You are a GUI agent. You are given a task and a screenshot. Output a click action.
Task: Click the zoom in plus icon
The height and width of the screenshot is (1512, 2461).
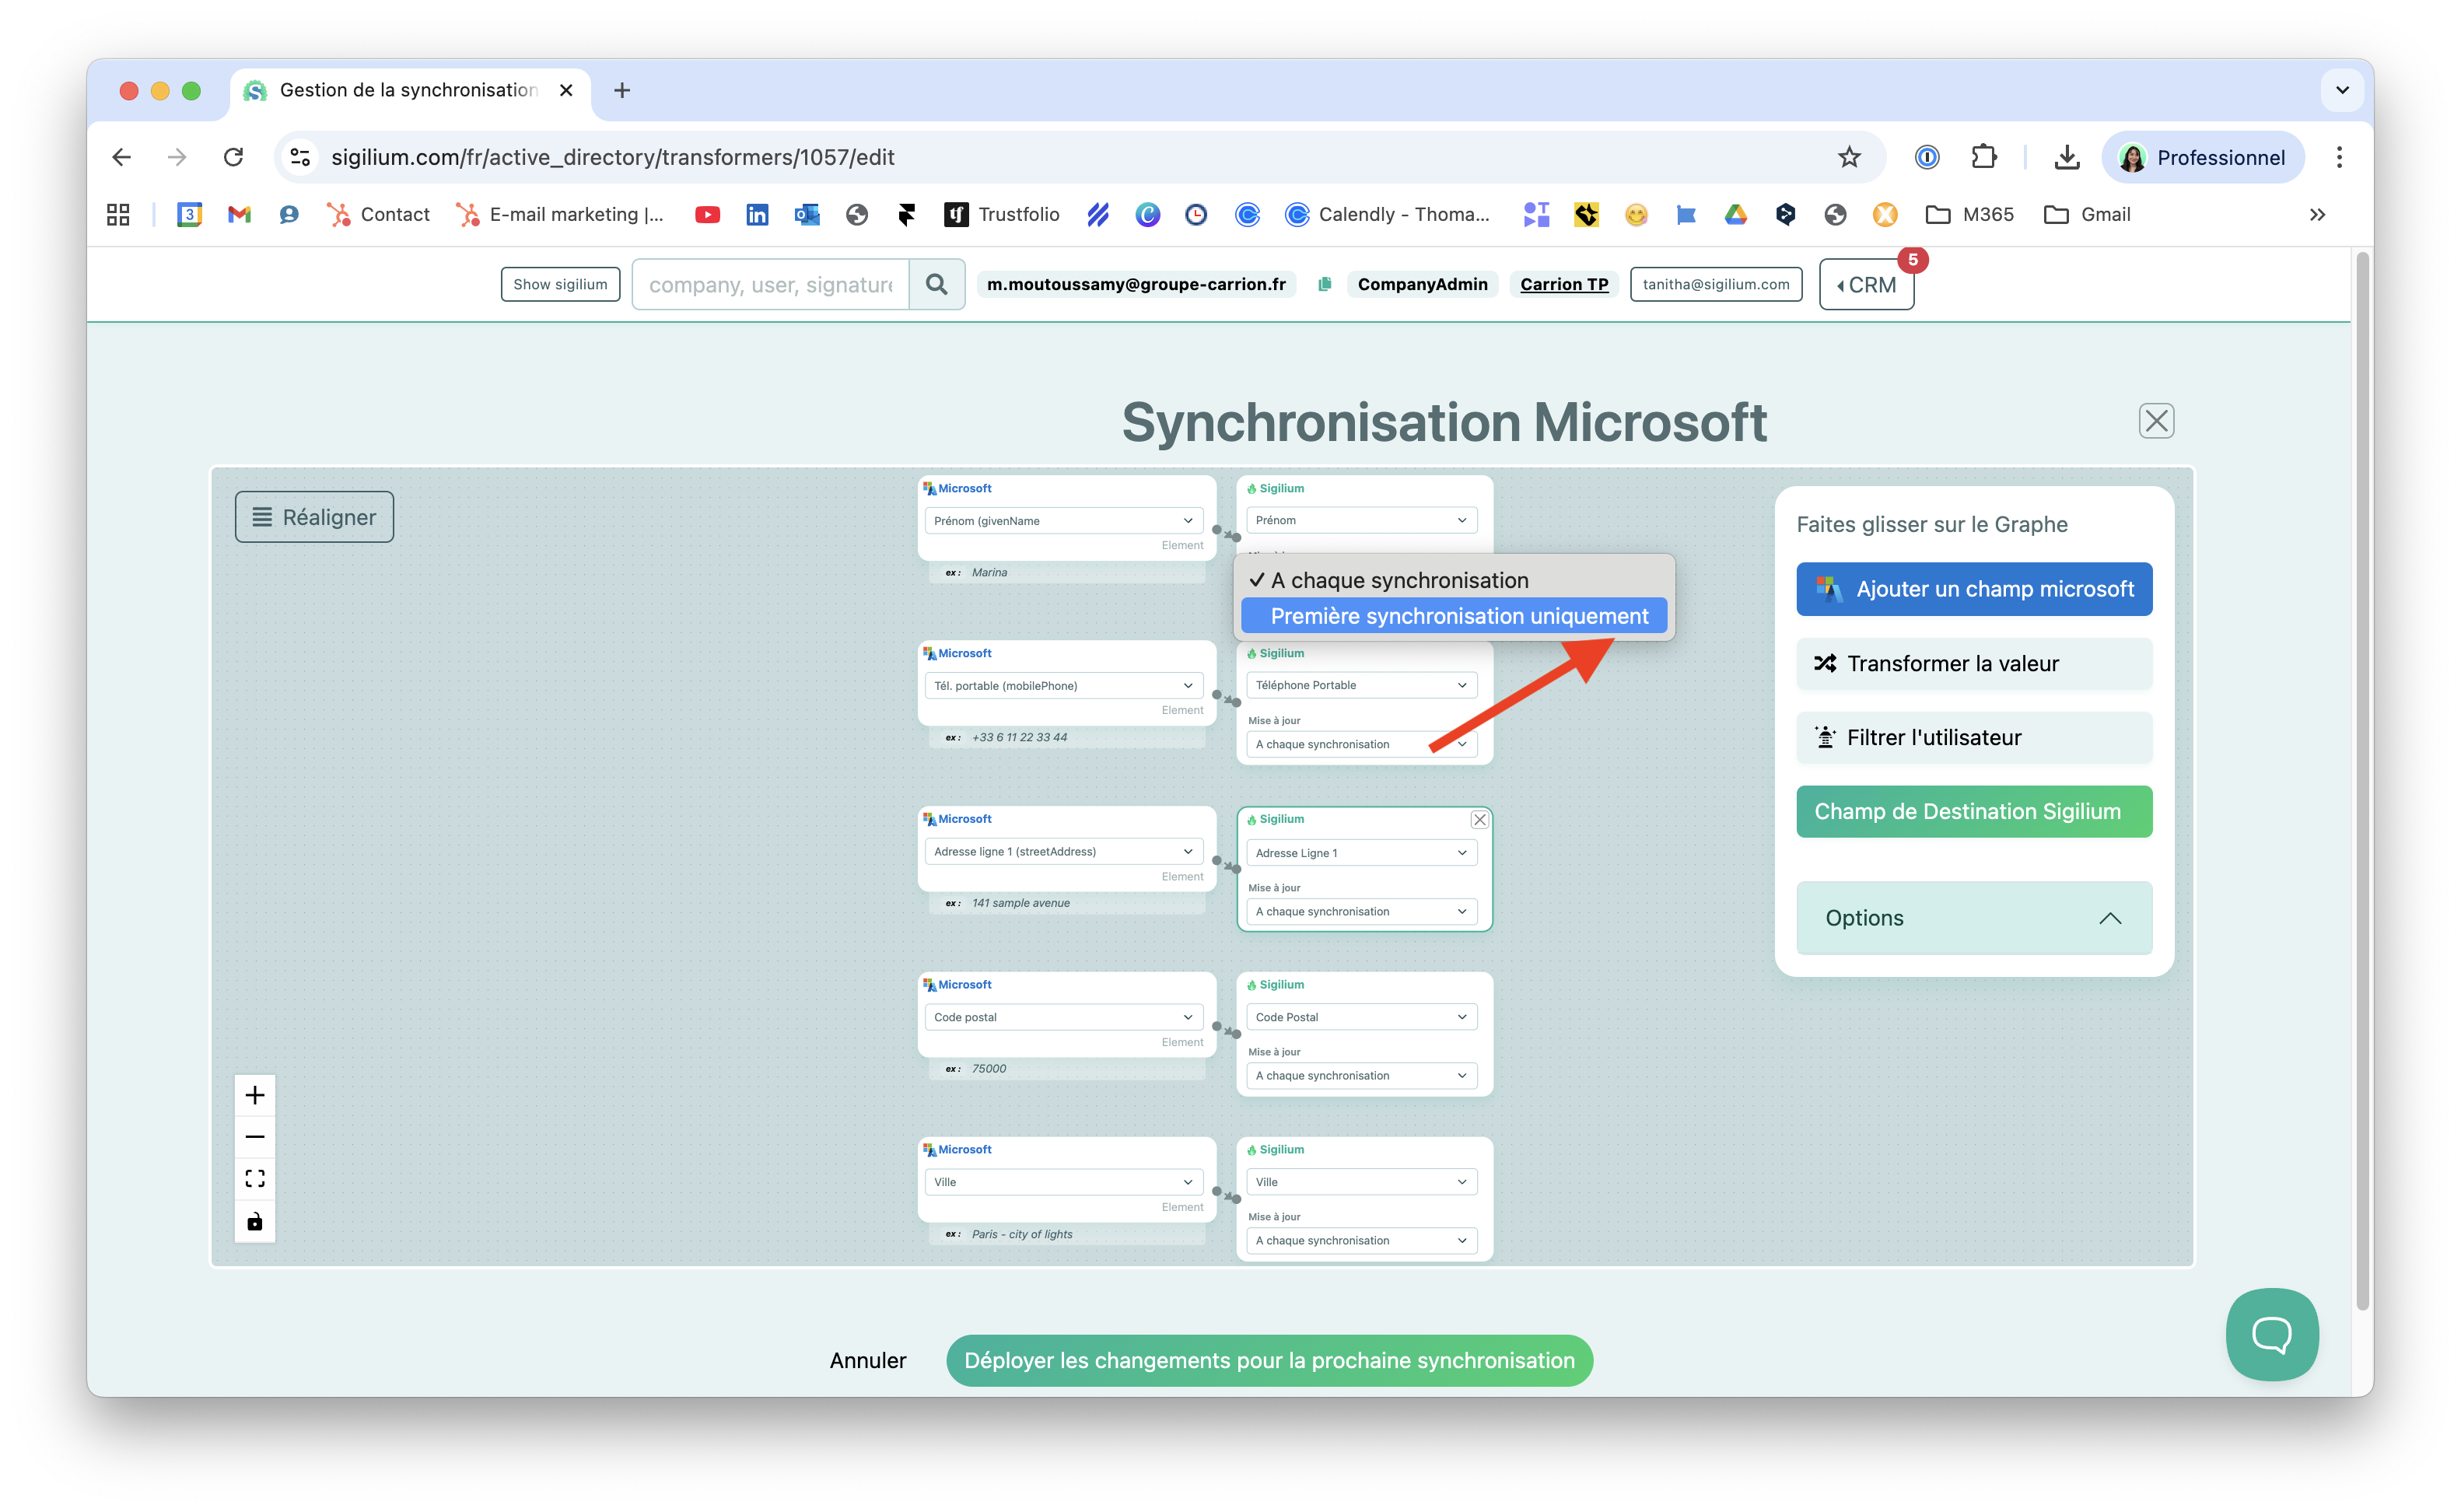255,1095
